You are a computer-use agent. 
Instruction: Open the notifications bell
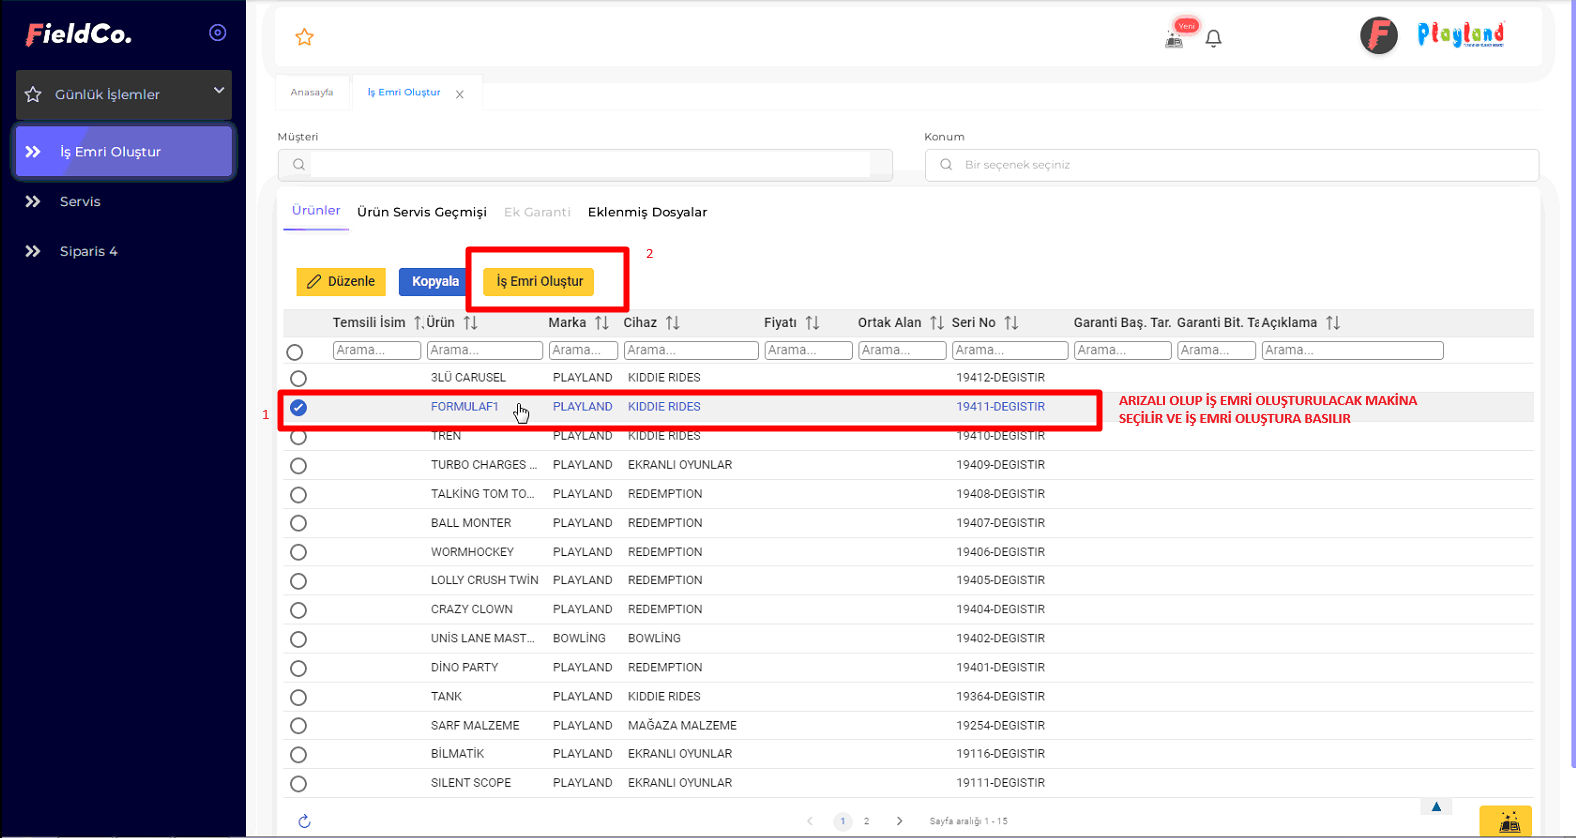(1213, 39)
